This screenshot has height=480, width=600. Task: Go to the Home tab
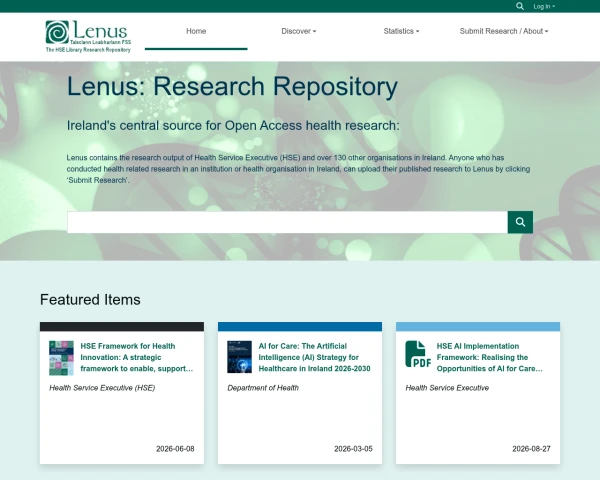tap(196, 31)
